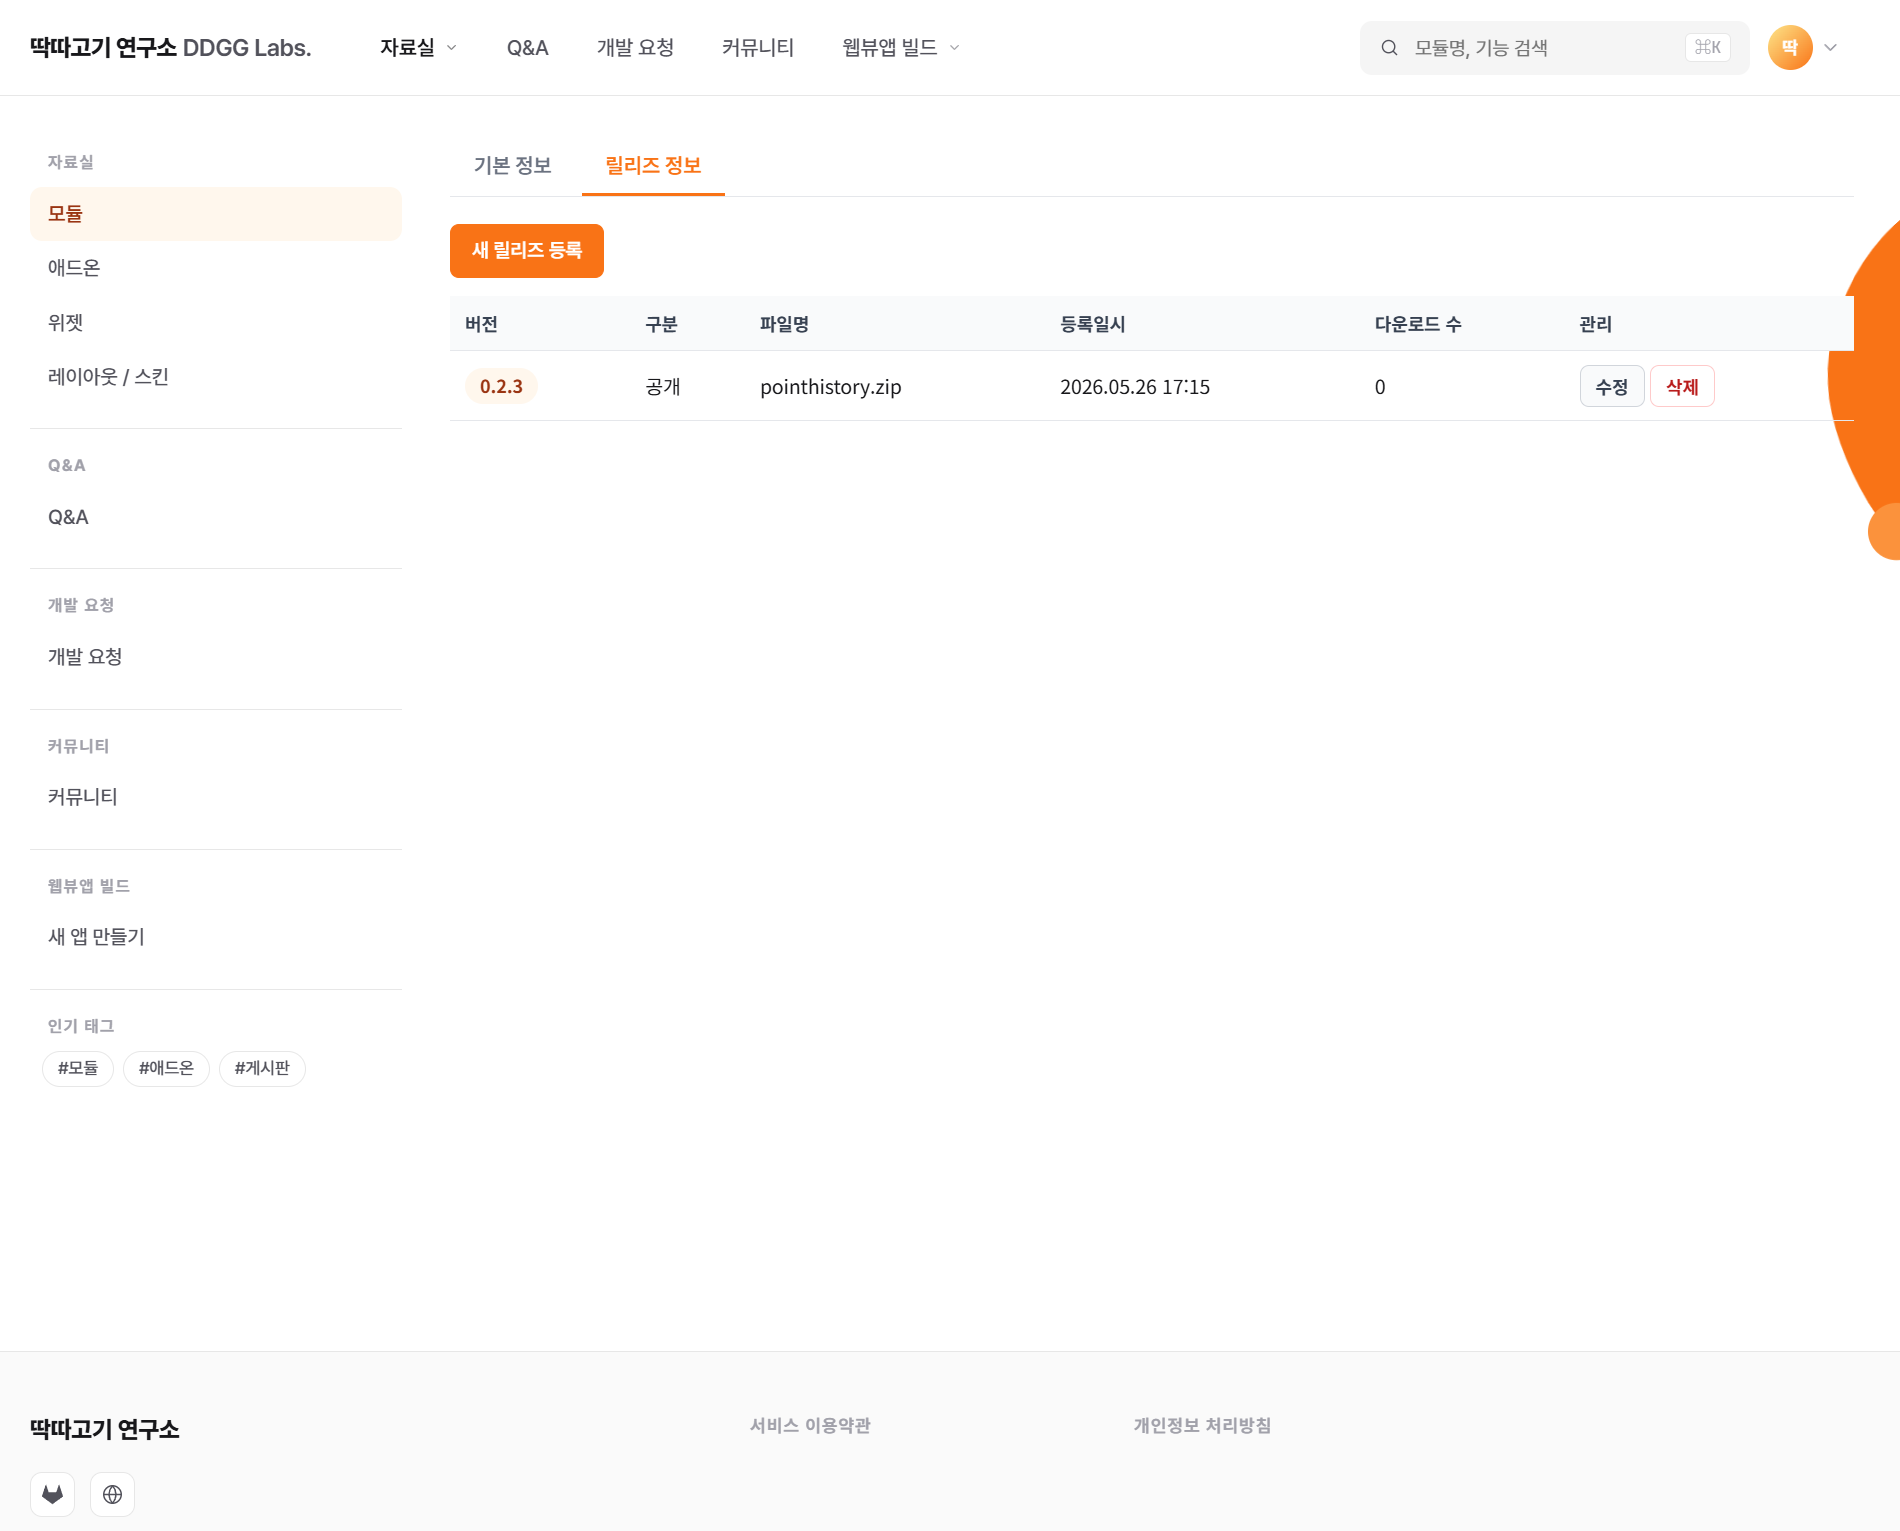
Task: Open Q&A in the top navigation
Action: tap(528, 48)
